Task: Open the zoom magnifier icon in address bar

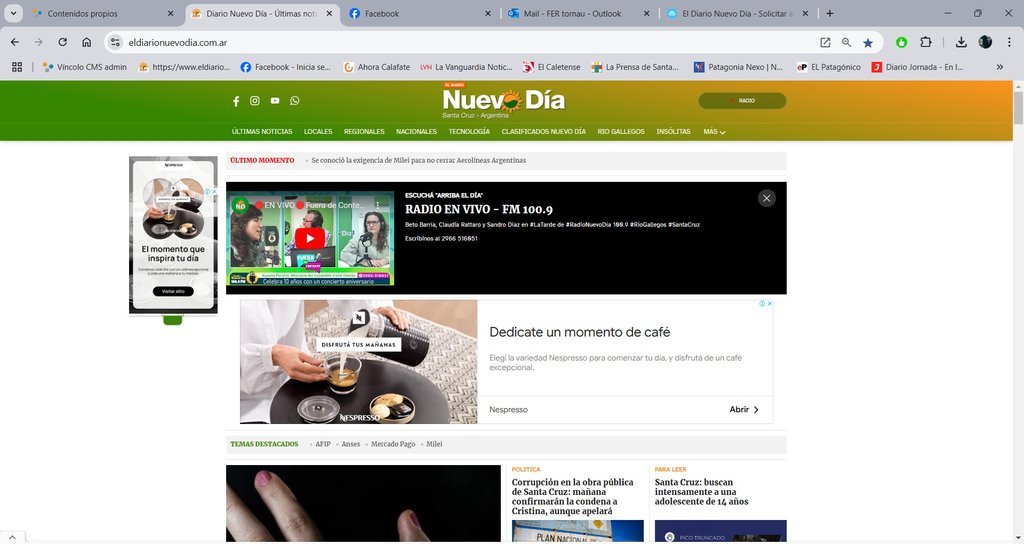Action: (x=846, y=42)
